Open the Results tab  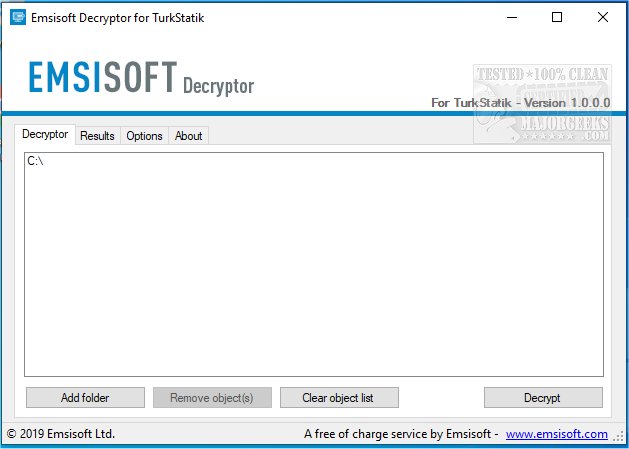coord(97,136)
